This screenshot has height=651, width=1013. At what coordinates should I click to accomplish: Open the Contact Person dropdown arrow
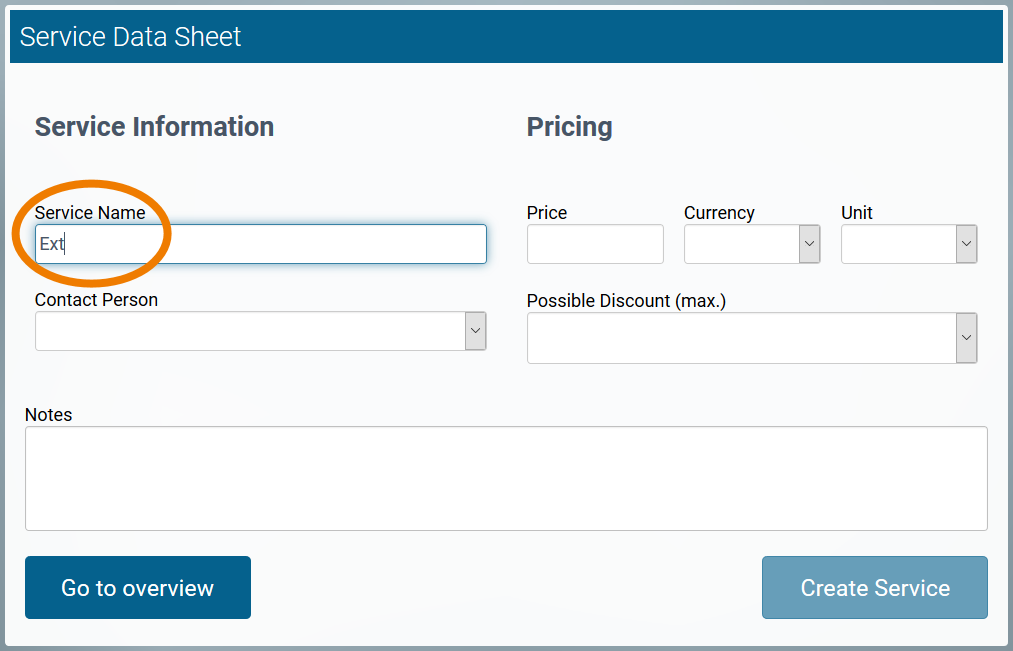coord(476,331)
